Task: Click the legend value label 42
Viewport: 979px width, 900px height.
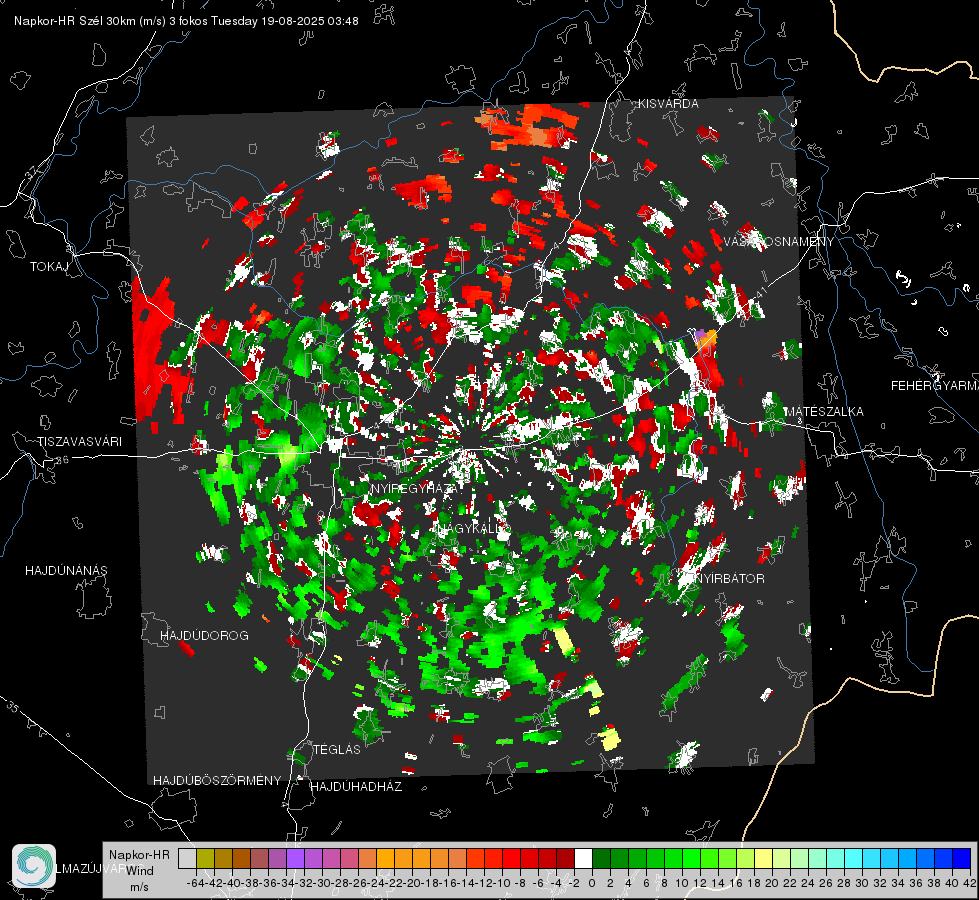Action: click(969, 883)
